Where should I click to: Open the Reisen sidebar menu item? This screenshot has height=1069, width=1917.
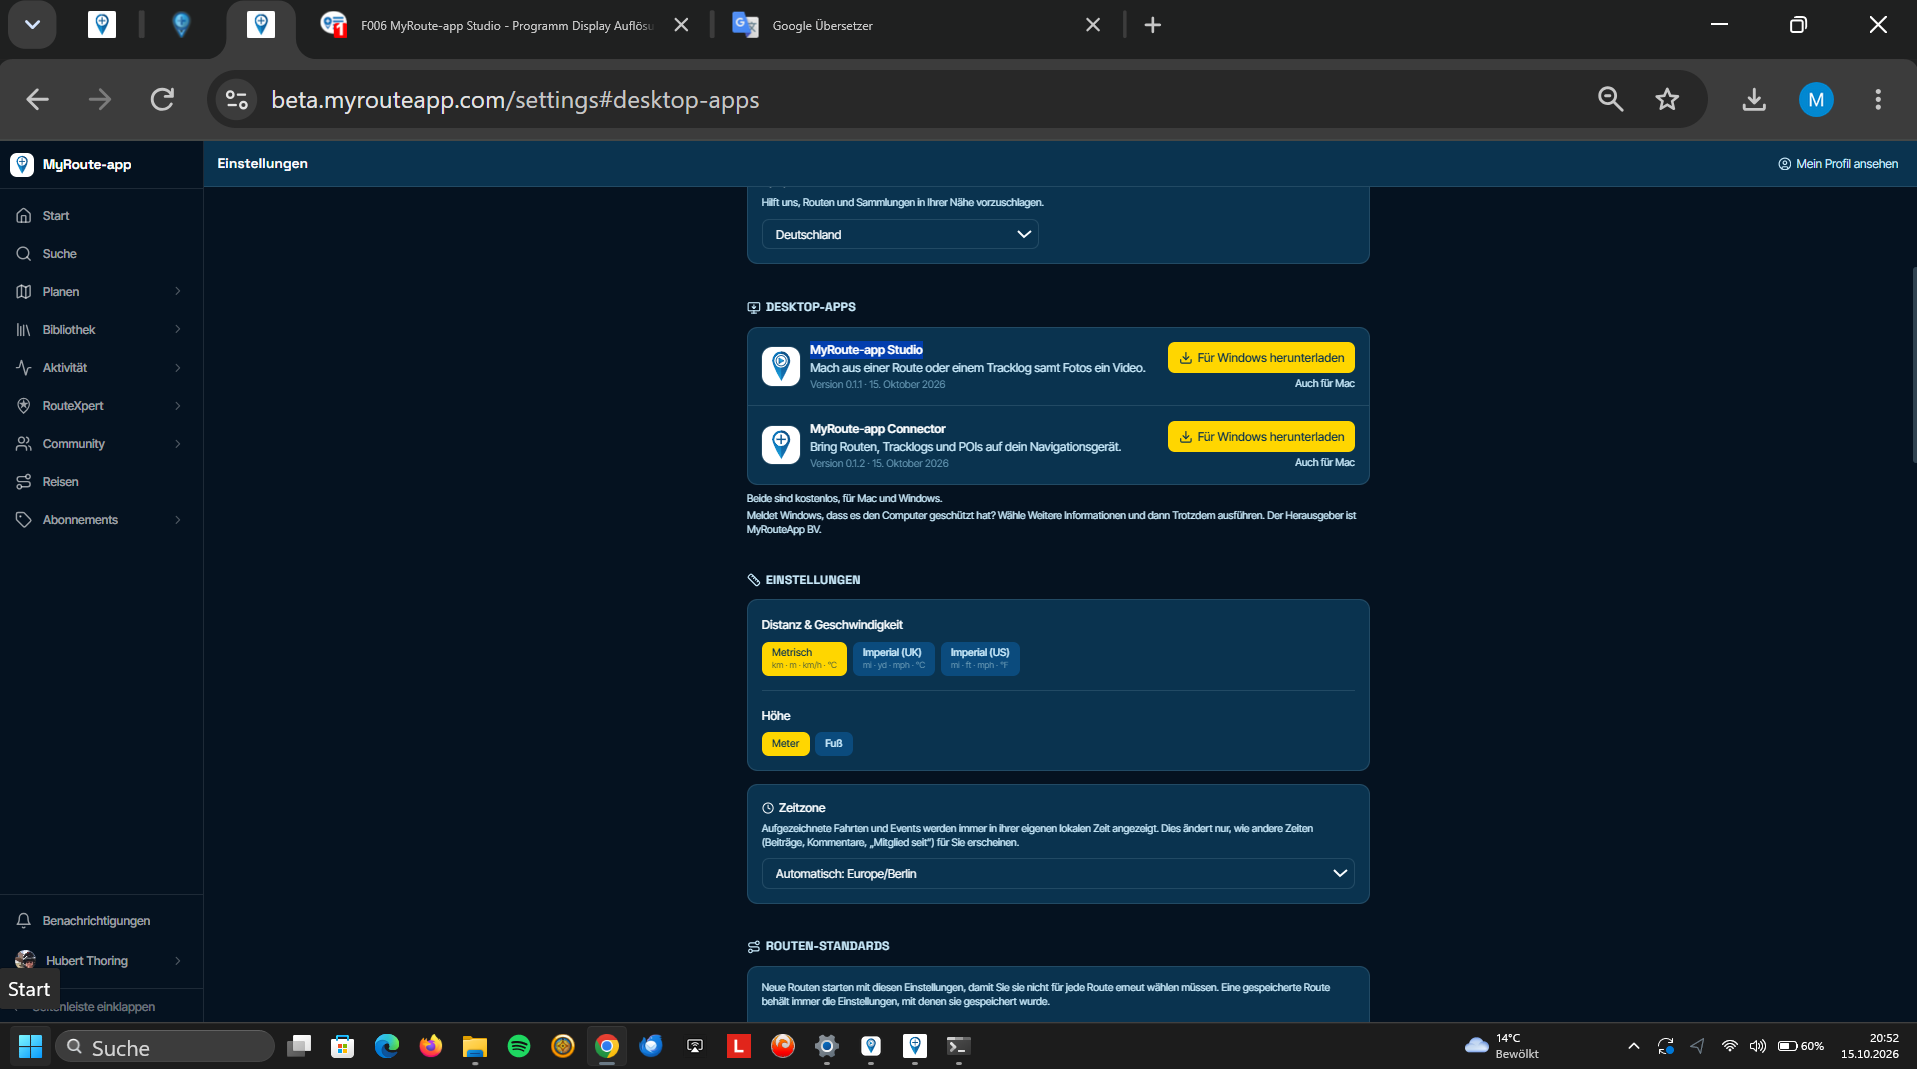coord(101,481)
